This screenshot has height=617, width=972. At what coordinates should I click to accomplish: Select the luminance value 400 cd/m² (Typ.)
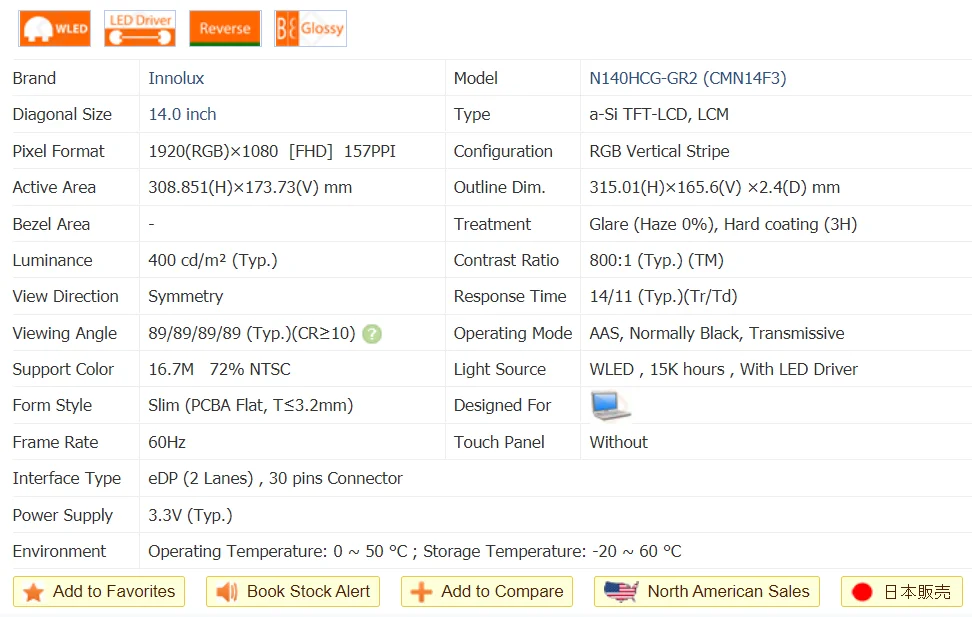(x=213, y=260)
